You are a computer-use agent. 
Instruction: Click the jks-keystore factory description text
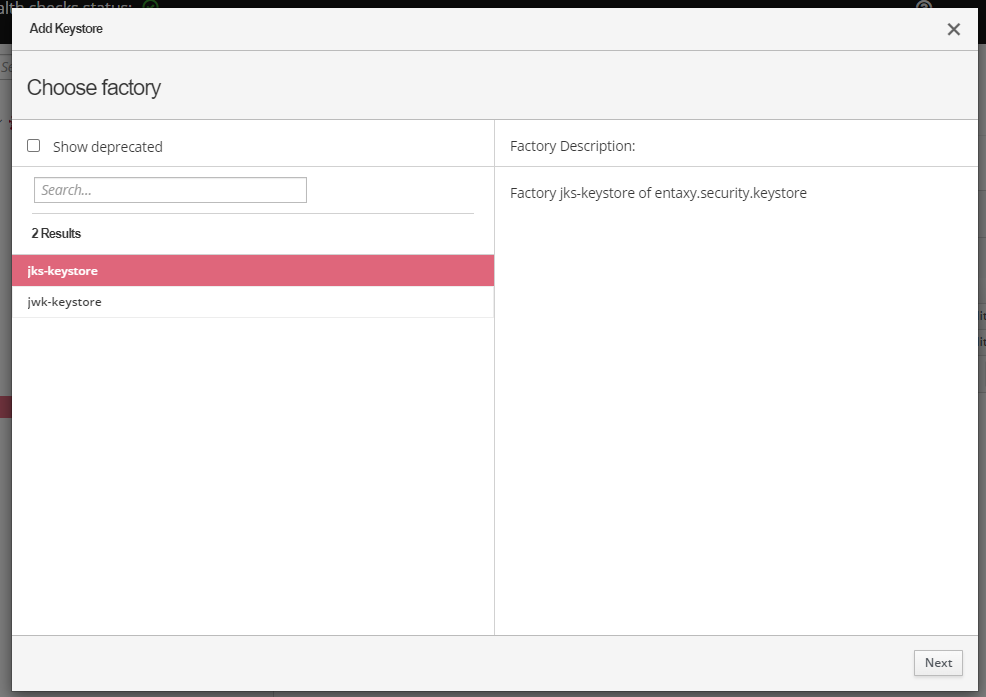coord(658,193)
